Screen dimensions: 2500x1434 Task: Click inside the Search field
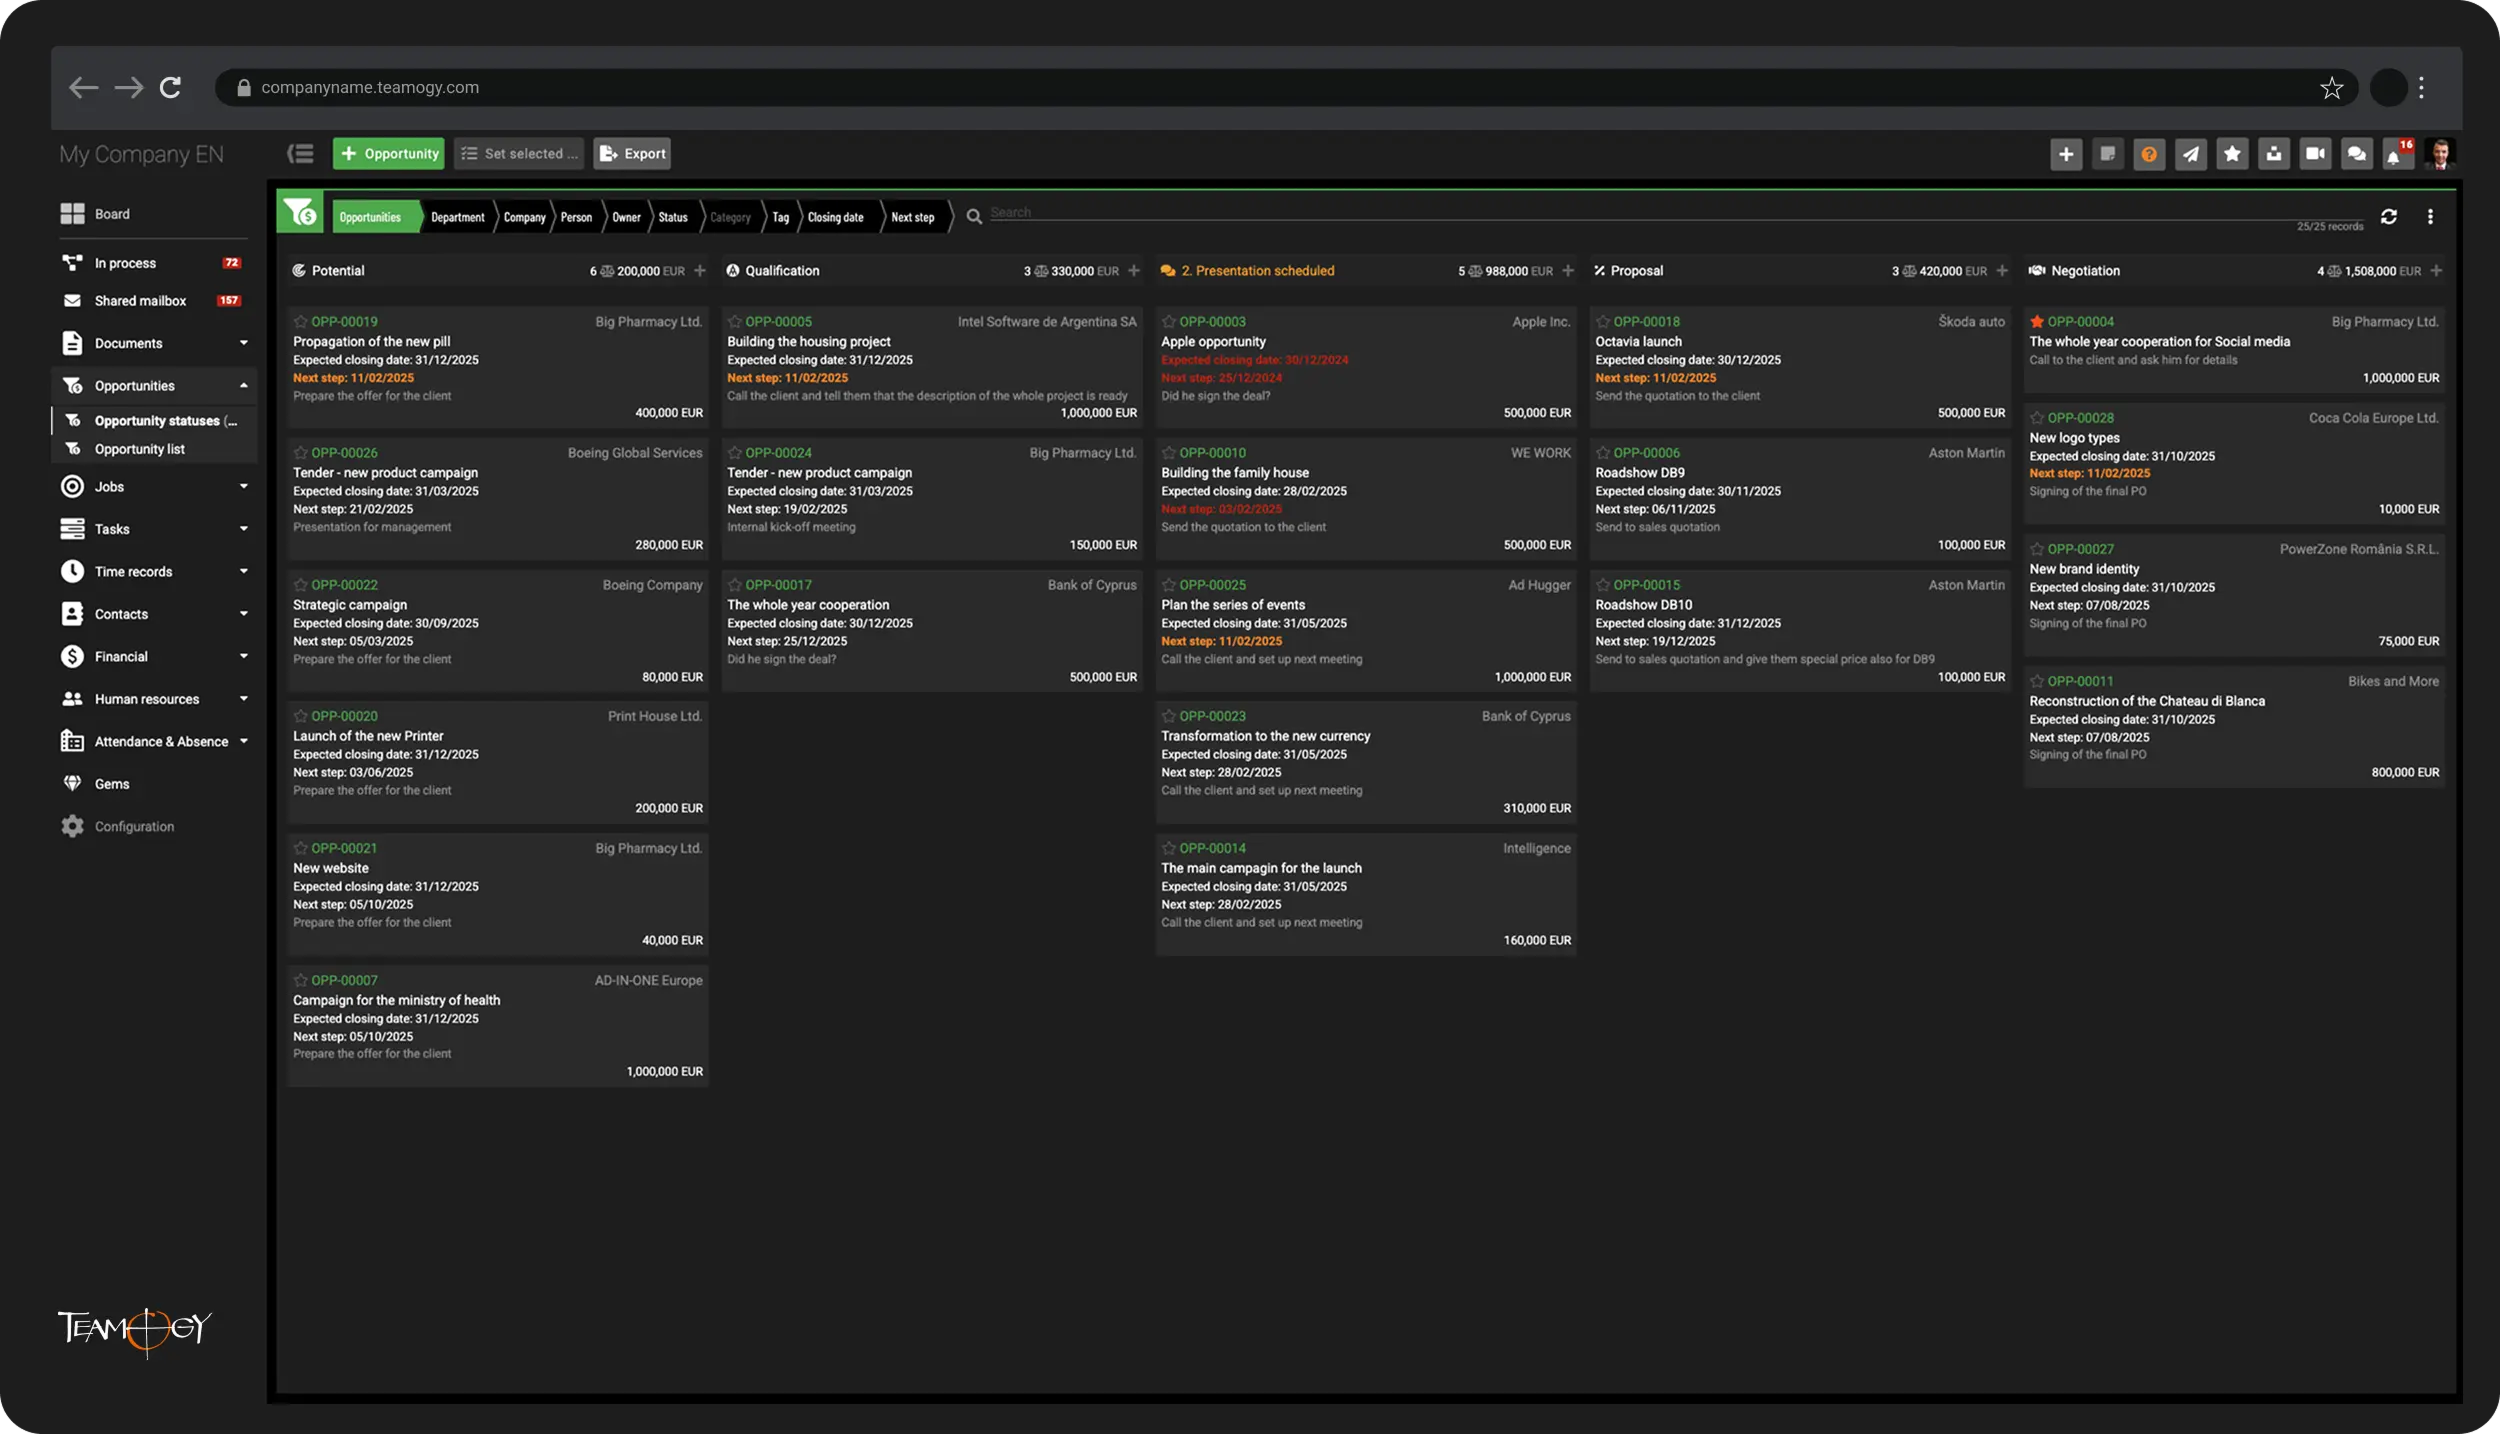(x=1100, y=212)
